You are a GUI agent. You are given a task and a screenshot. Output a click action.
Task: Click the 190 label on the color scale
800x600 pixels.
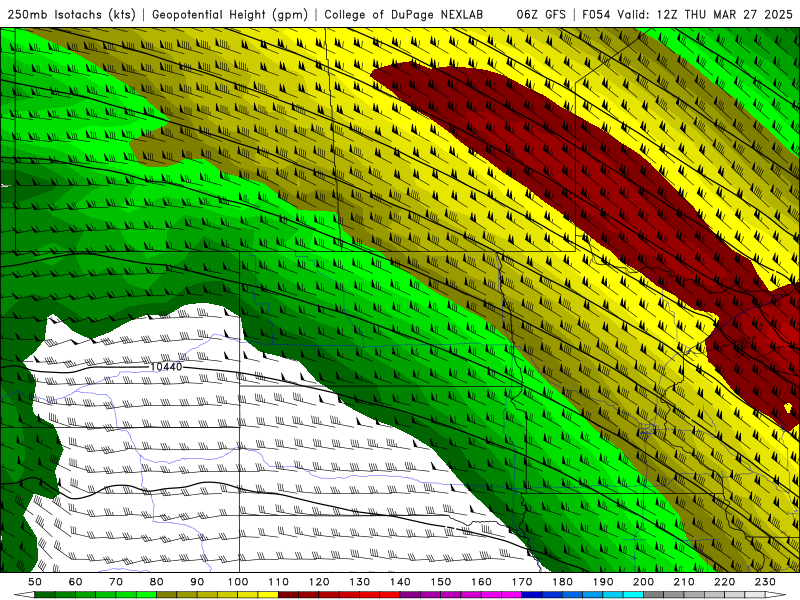pyautogui.click(x=603, y=582)
